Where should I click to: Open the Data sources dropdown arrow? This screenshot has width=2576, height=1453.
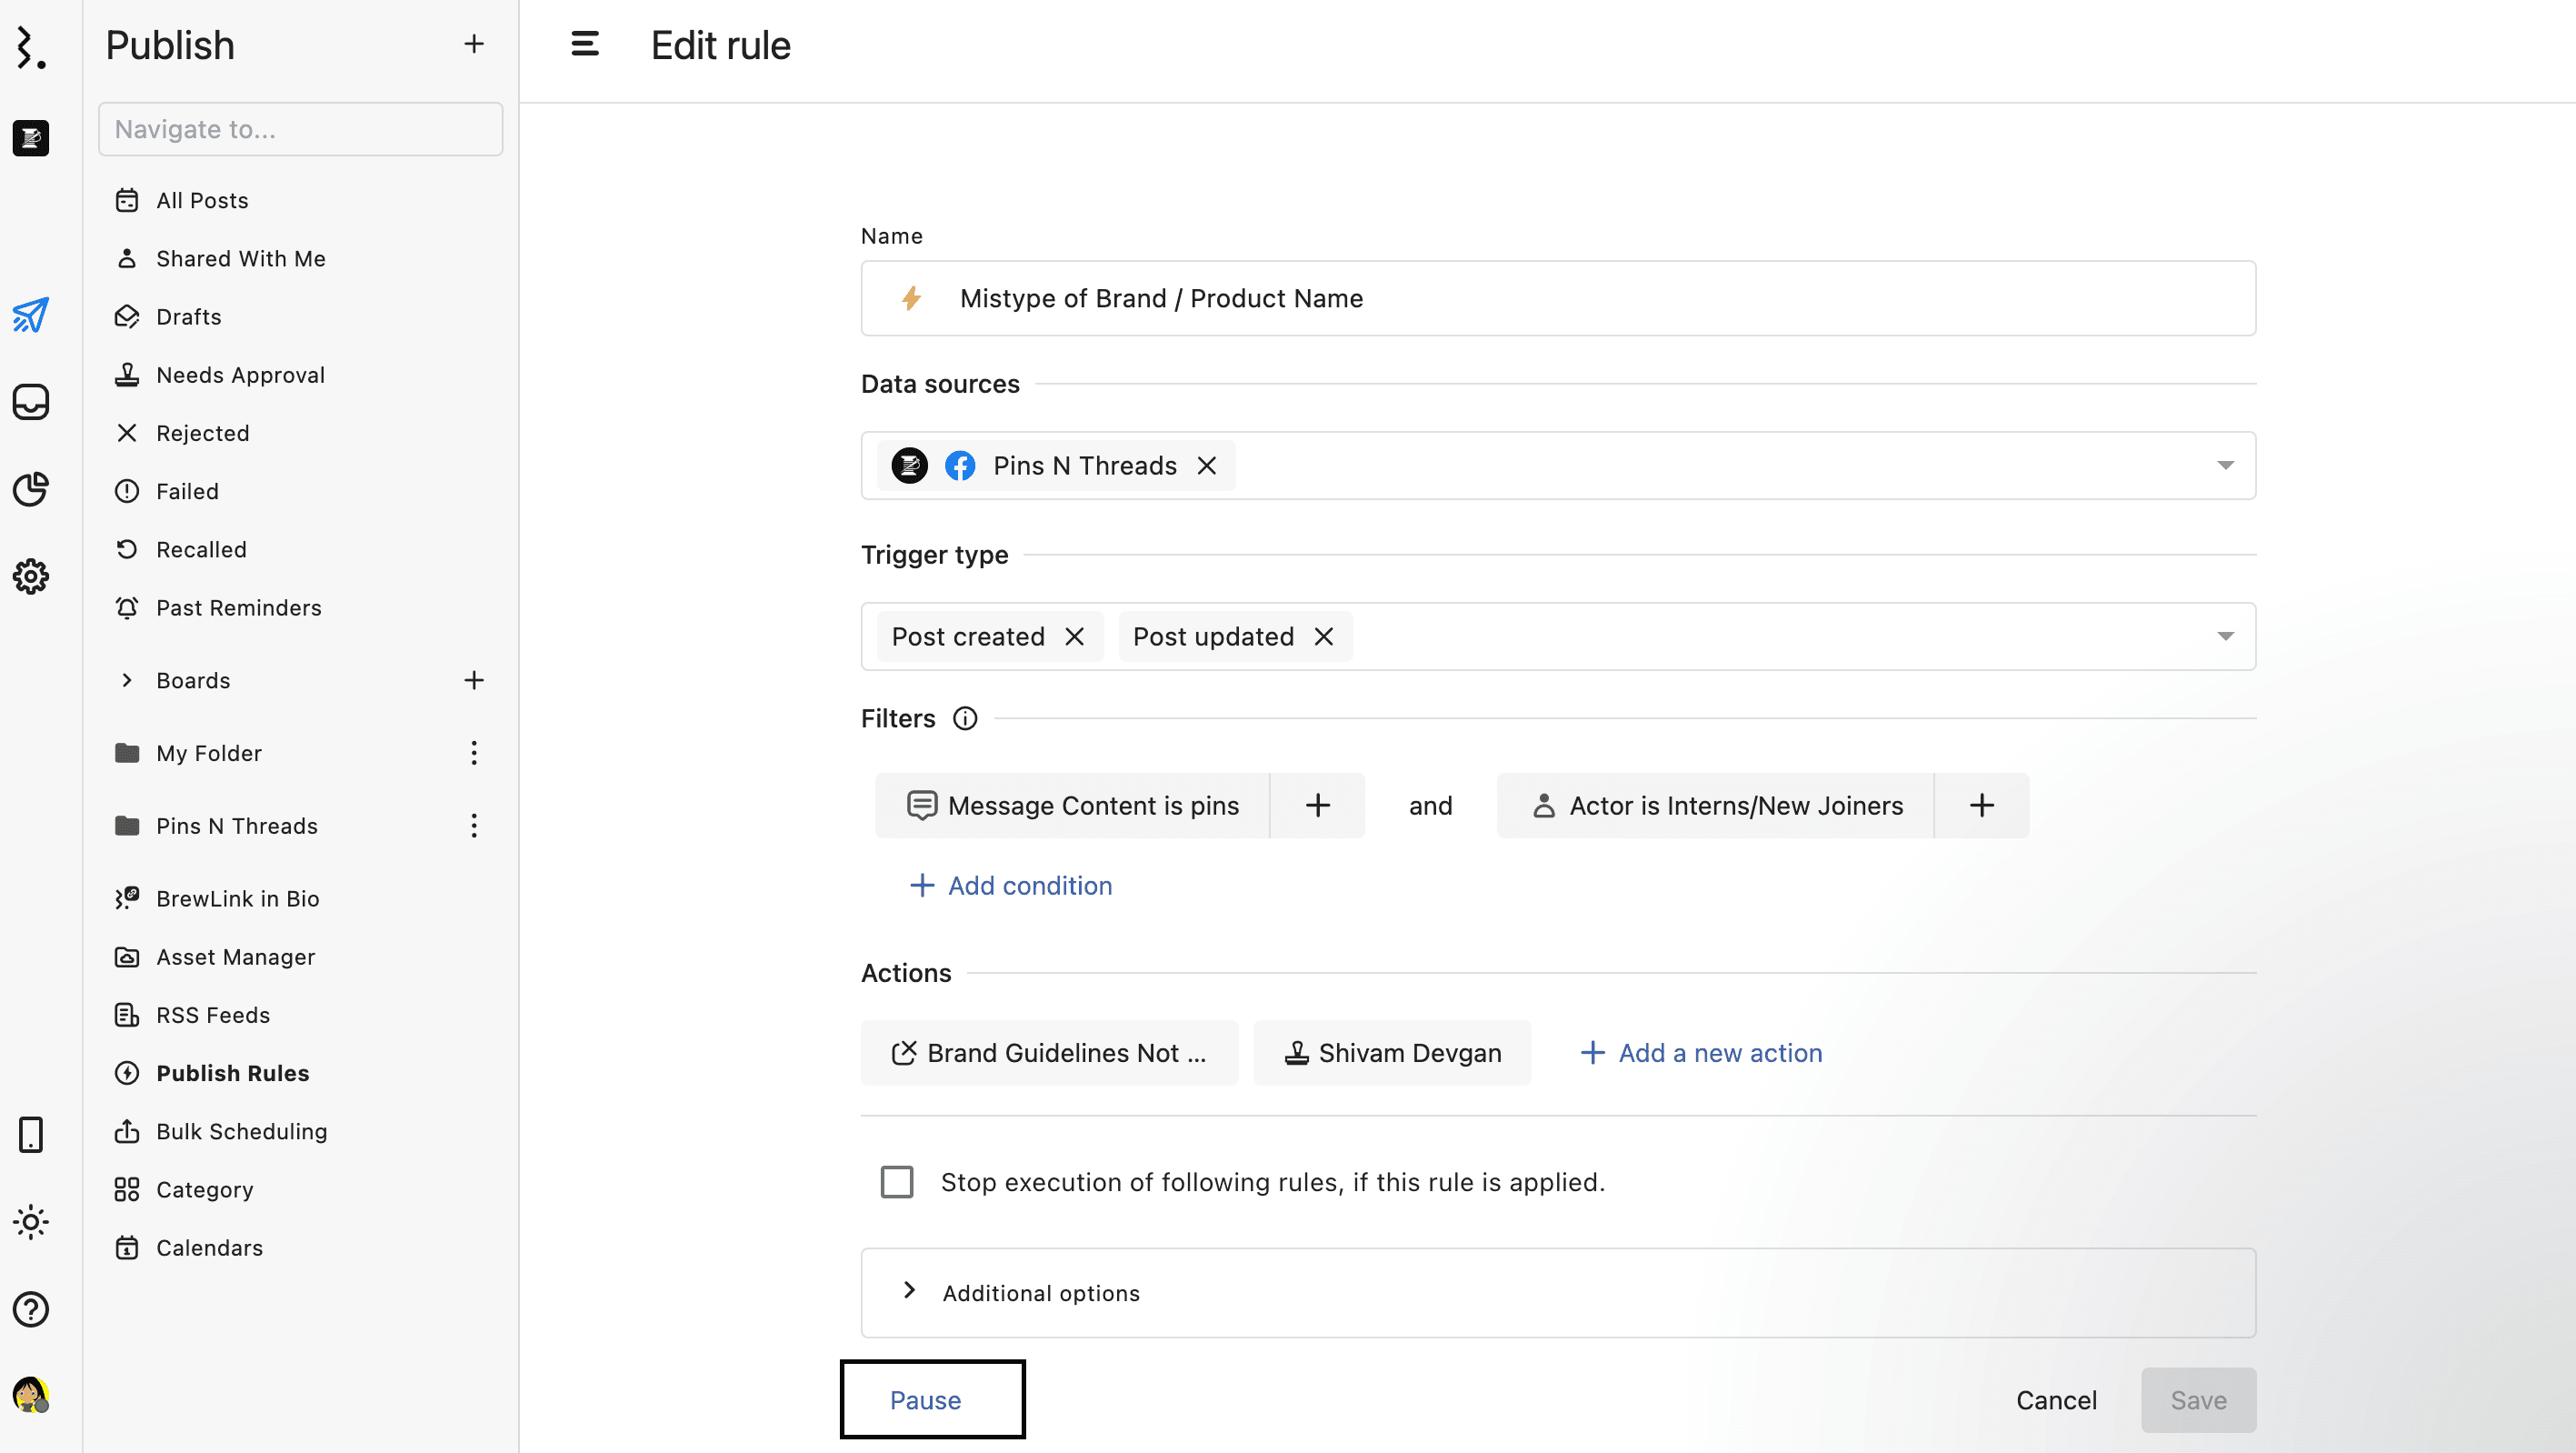pos(2225,466)
